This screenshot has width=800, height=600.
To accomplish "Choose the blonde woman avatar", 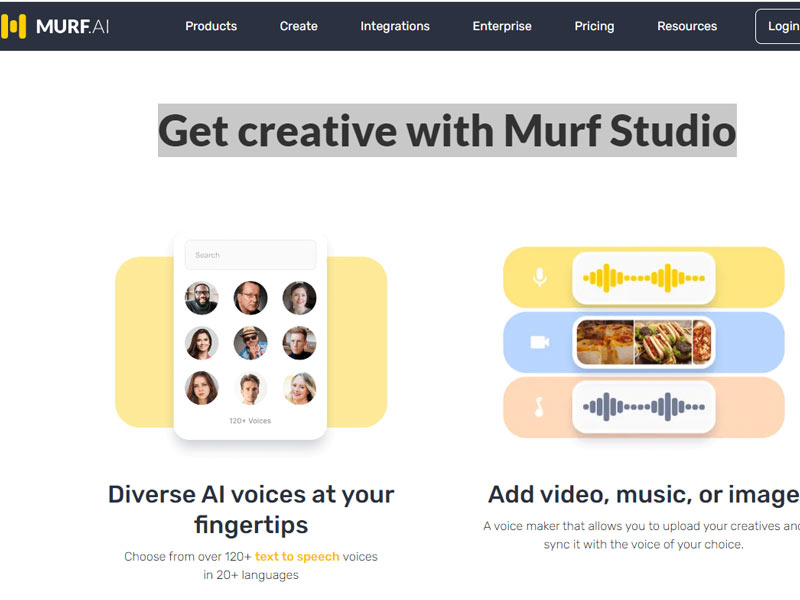I will pyautogui.click(x=299, y=388).
